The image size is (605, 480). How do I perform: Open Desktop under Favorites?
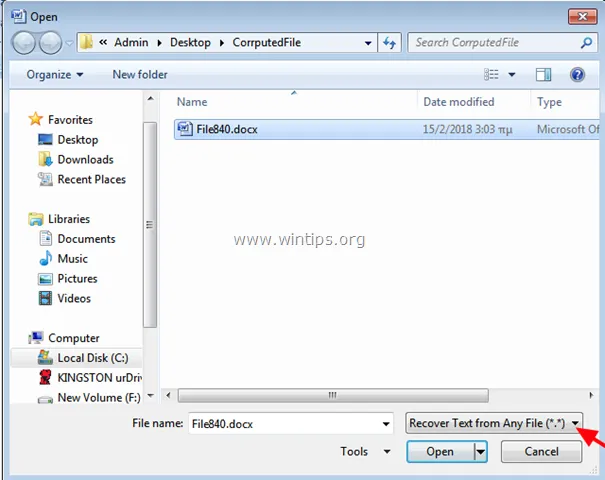pyautogui.click(x=78, y=140)
